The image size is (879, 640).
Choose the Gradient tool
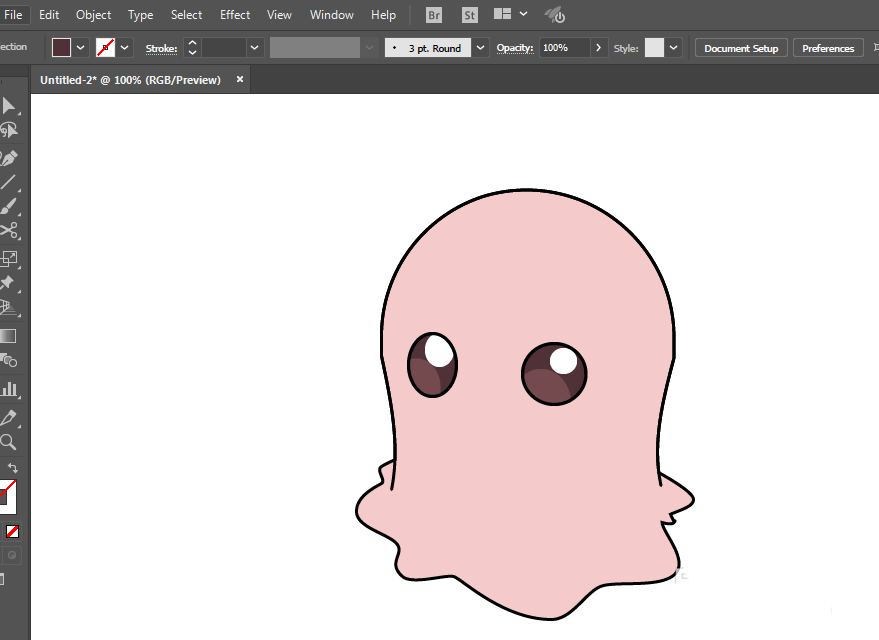[8, 336]
